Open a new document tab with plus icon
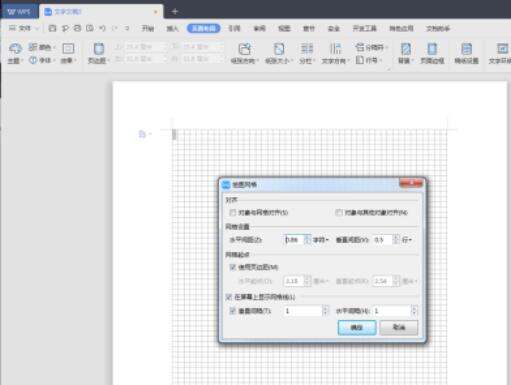This screenshot has height=385, width=511. (175, 12)
